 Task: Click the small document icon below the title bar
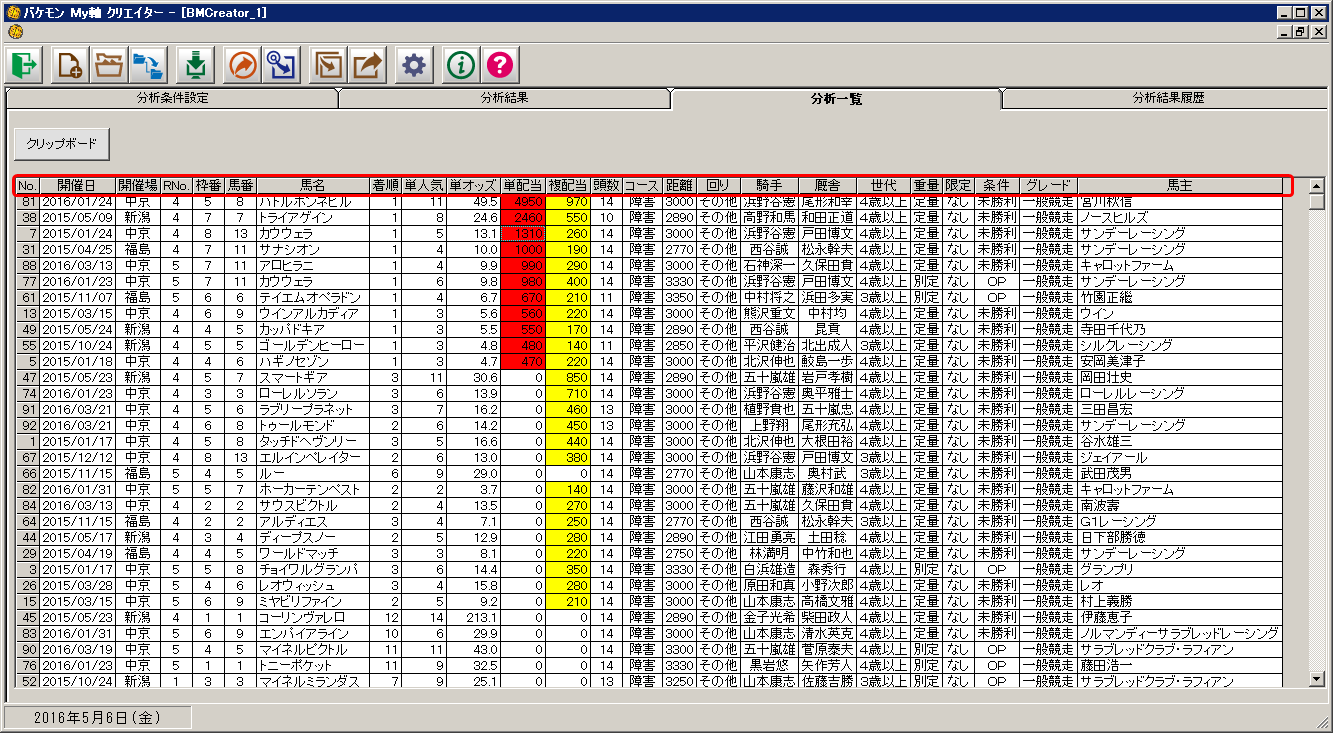(14, 32)
